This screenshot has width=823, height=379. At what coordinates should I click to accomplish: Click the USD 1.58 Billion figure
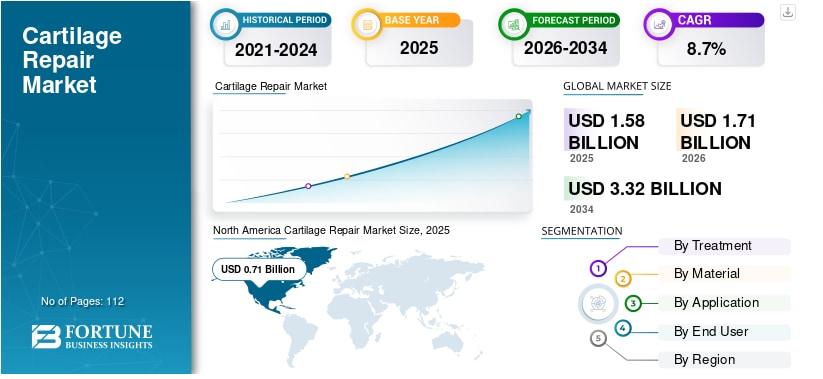[607, 132]
